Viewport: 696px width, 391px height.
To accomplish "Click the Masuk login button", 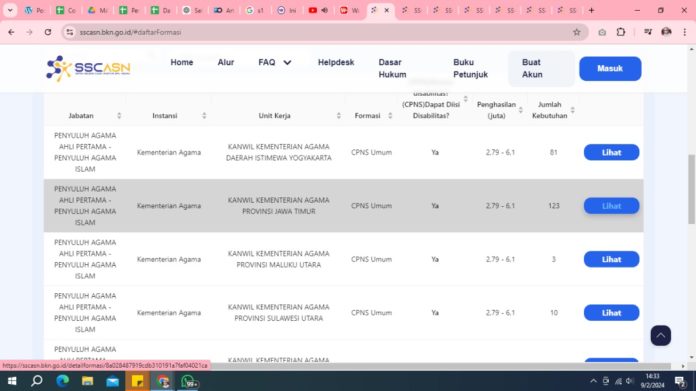I will pos(610,68).
